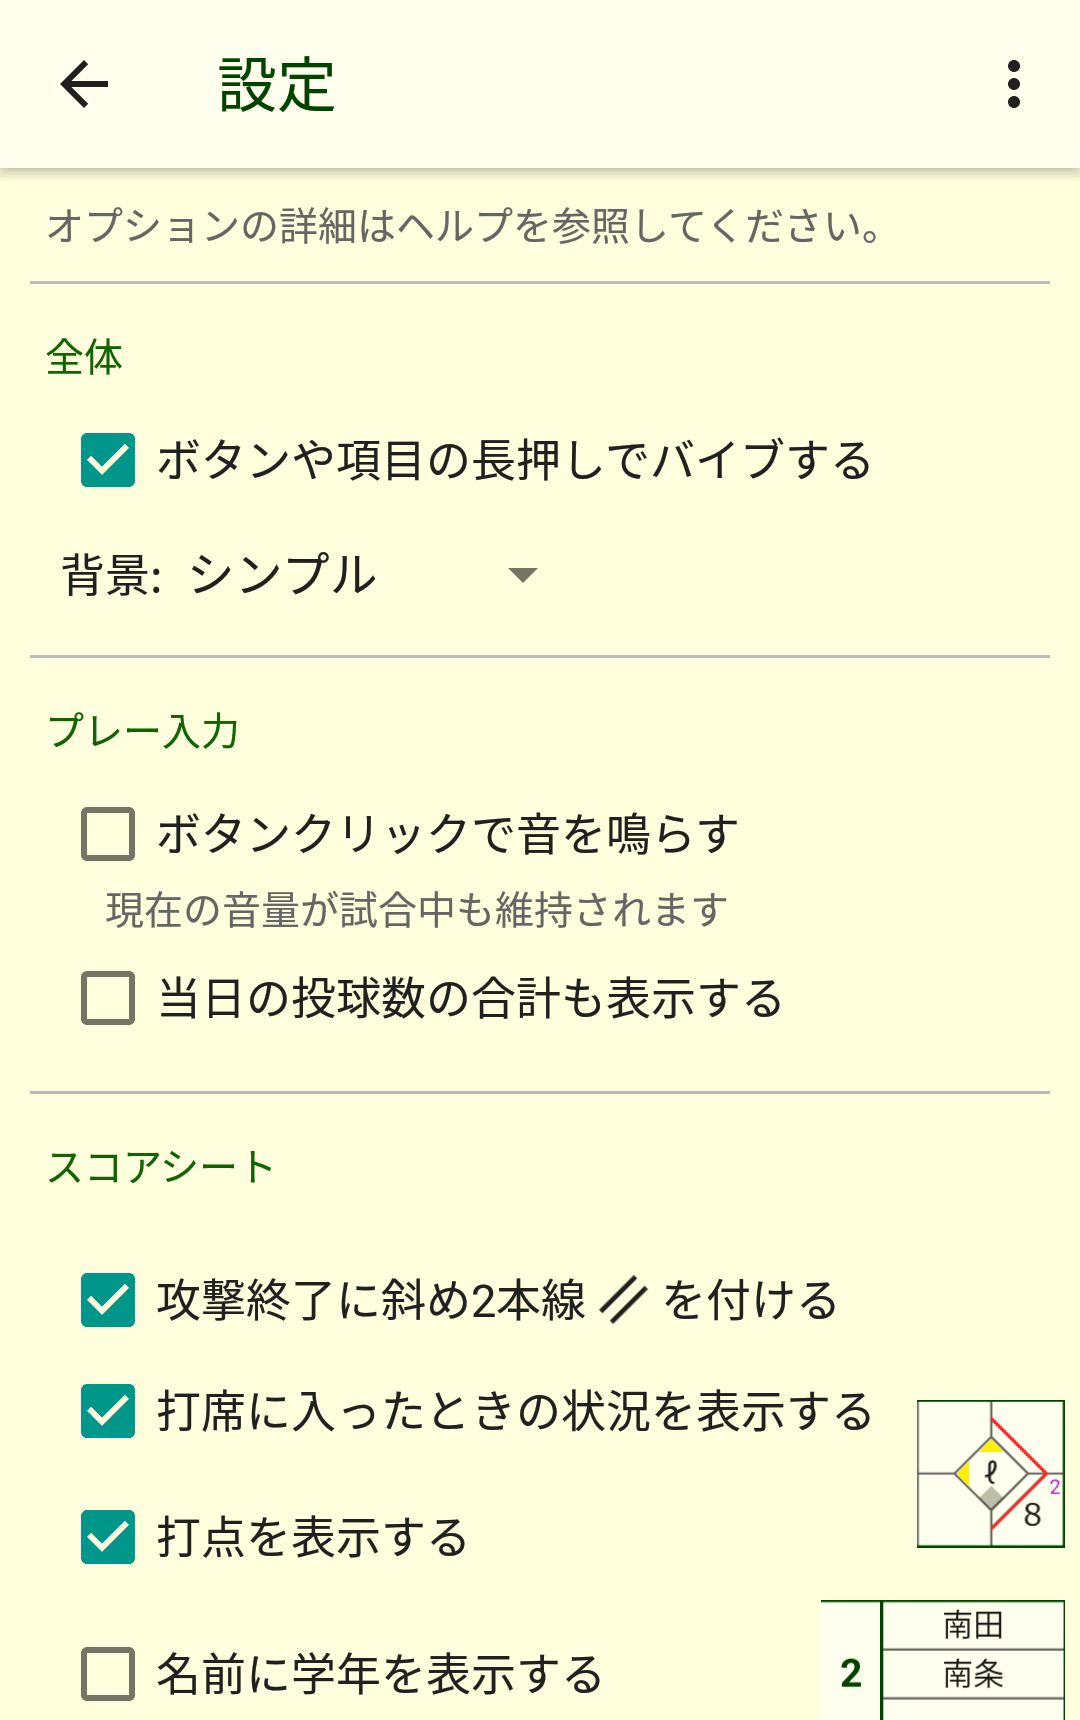Uncheck 攻撃終了に斜め2本線 checkbox
The image size is (1080, 1720).
[x=108, y=1300]
